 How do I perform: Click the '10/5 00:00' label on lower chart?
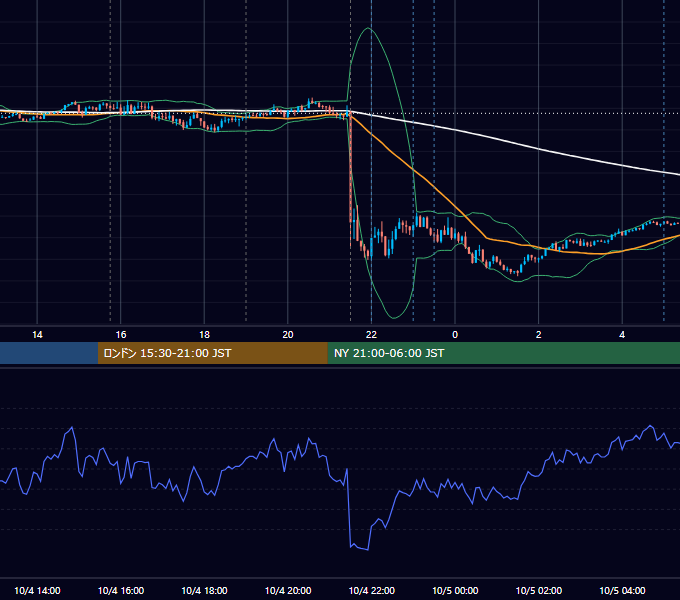[455, 590]
